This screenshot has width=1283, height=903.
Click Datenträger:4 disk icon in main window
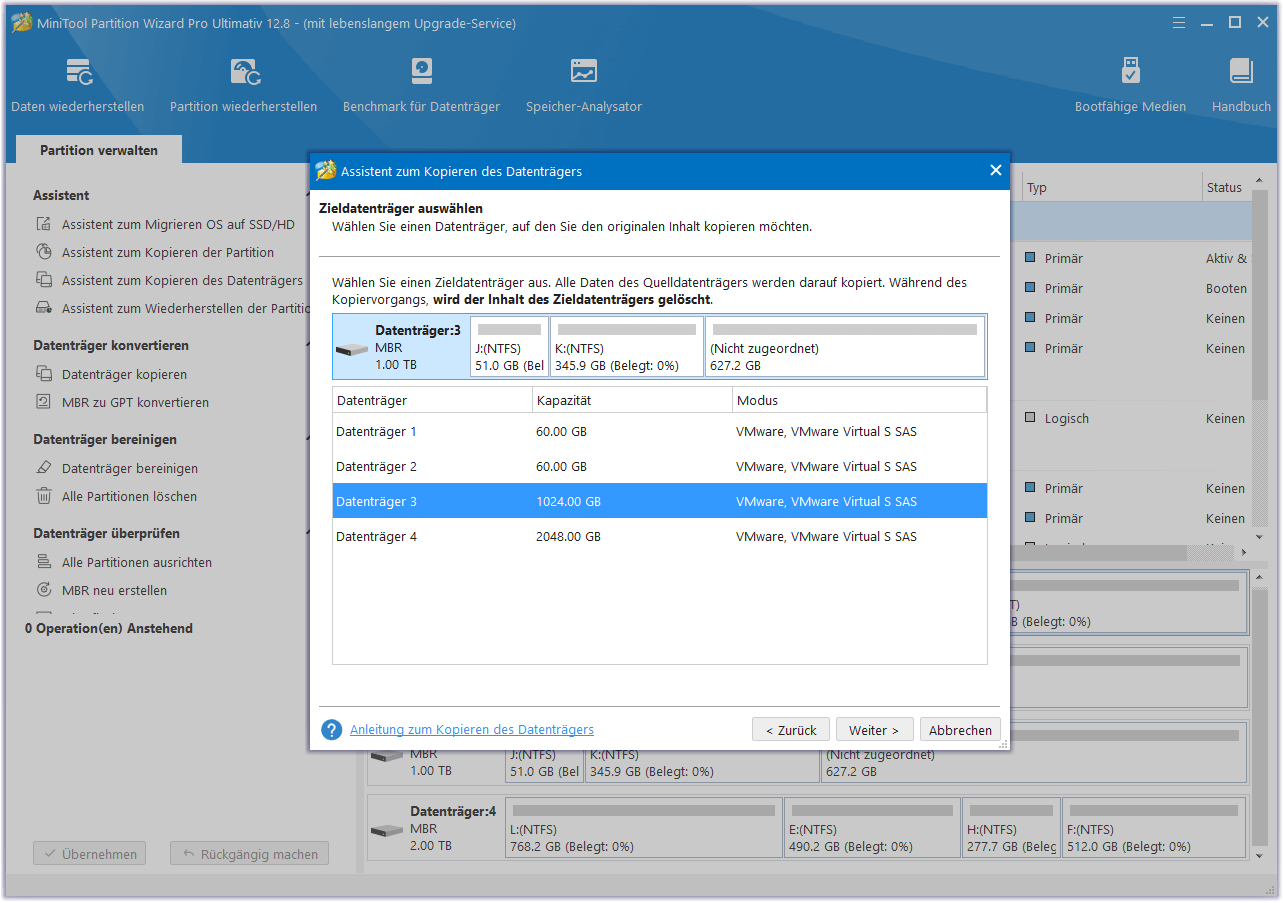click(387, 831)
